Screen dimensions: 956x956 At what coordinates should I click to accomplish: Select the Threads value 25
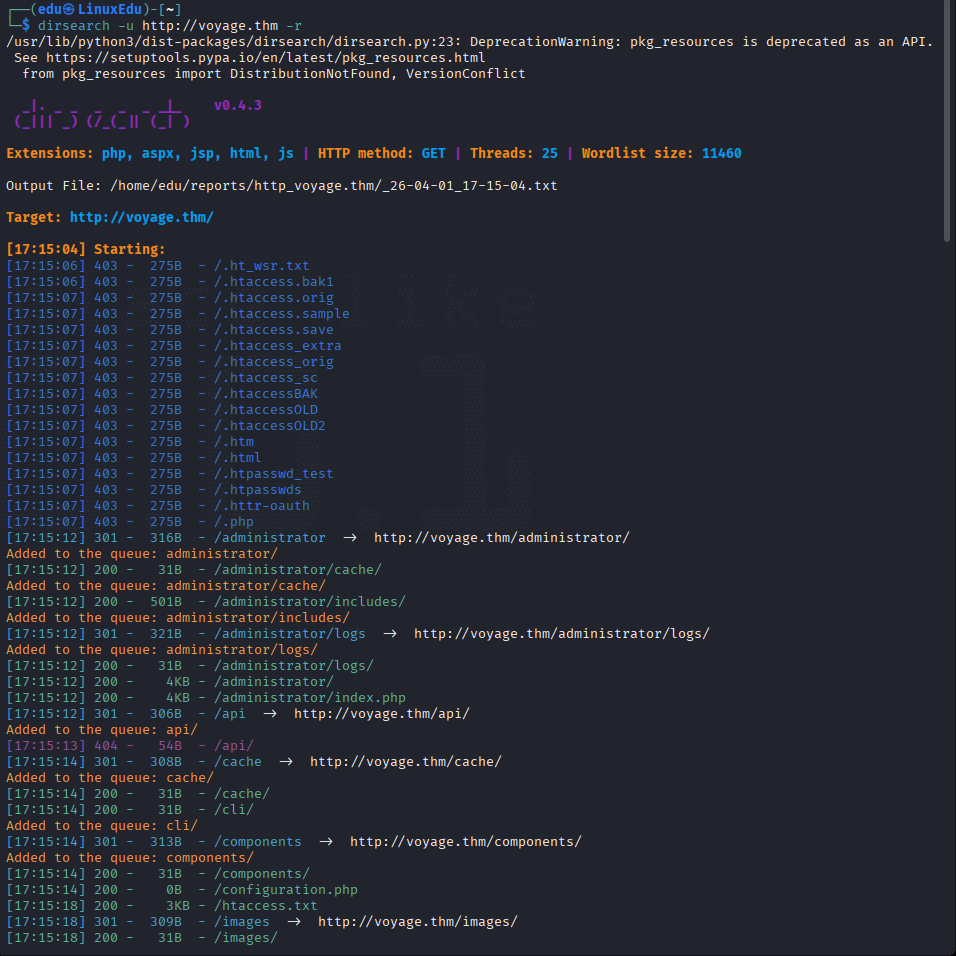549,154
